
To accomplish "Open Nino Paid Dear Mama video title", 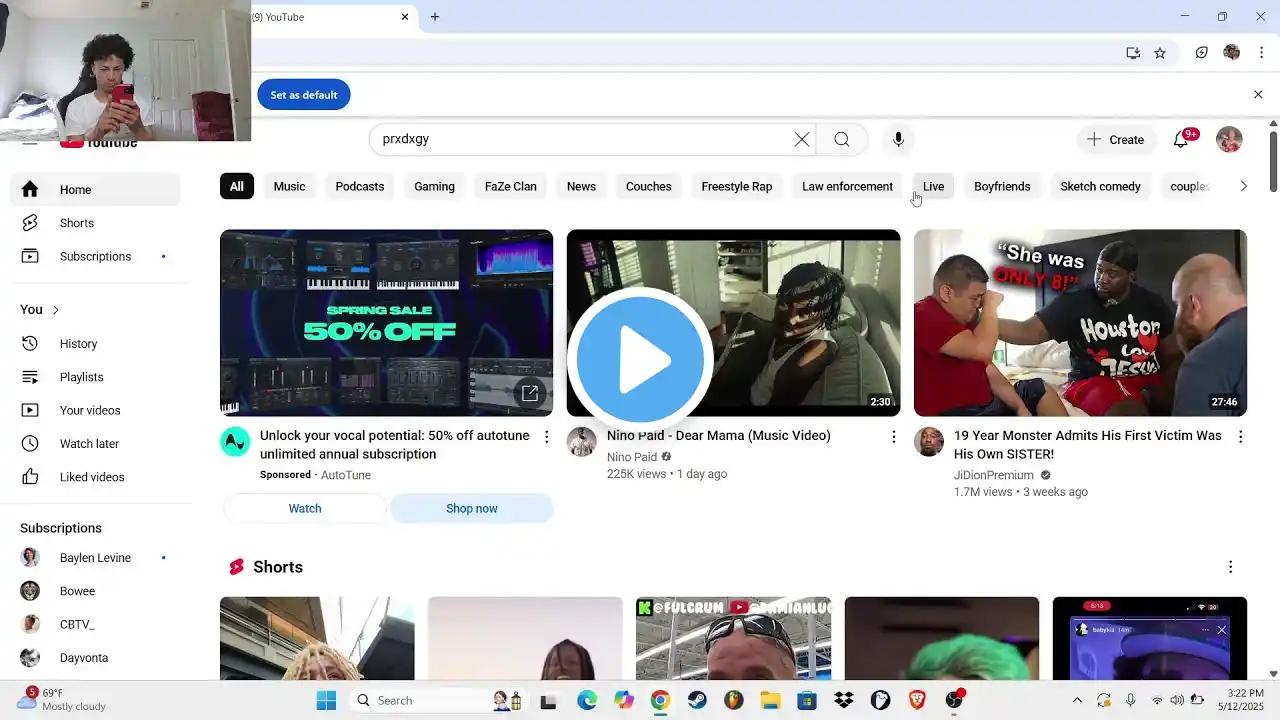I will point(719,436).
